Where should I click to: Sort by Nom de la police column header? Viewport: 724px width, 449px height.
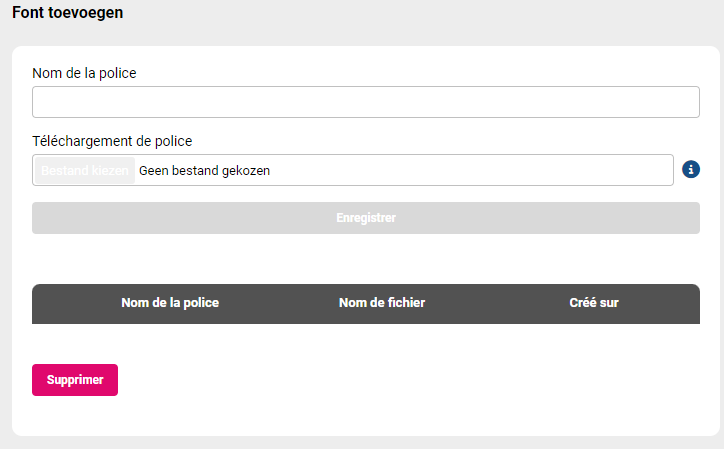pyautogui.click(x=170, y=303)
